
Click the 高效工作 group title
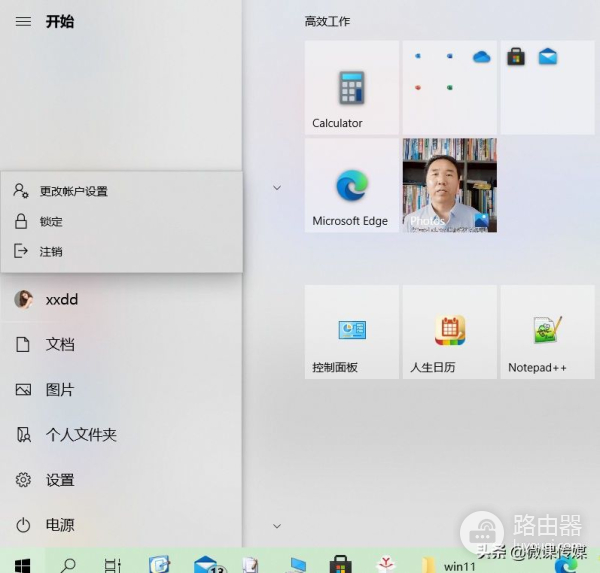(327, 21)
